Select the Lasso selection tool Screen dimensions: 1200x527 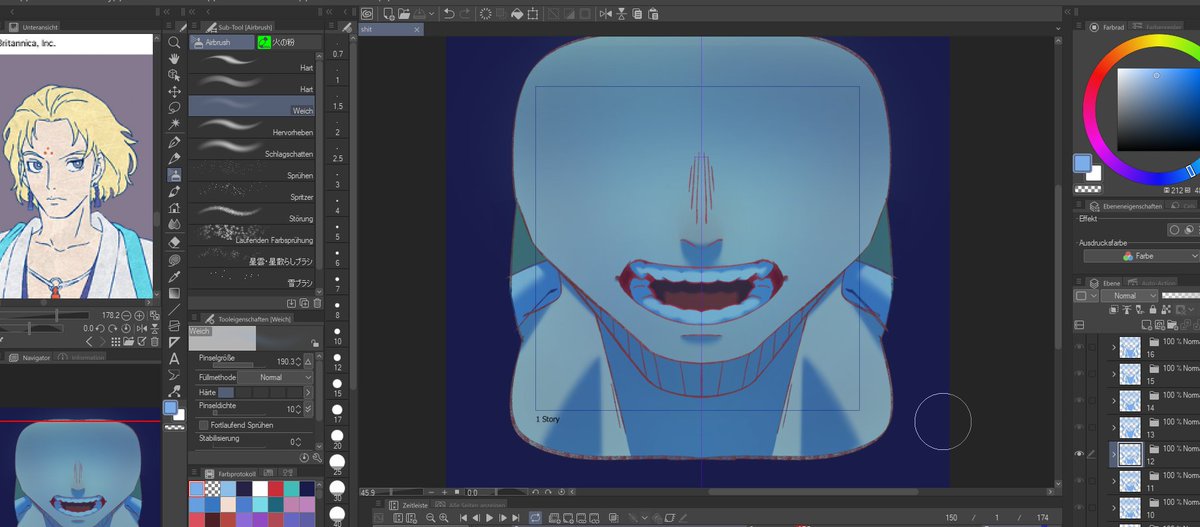click(x=174, y=107)
